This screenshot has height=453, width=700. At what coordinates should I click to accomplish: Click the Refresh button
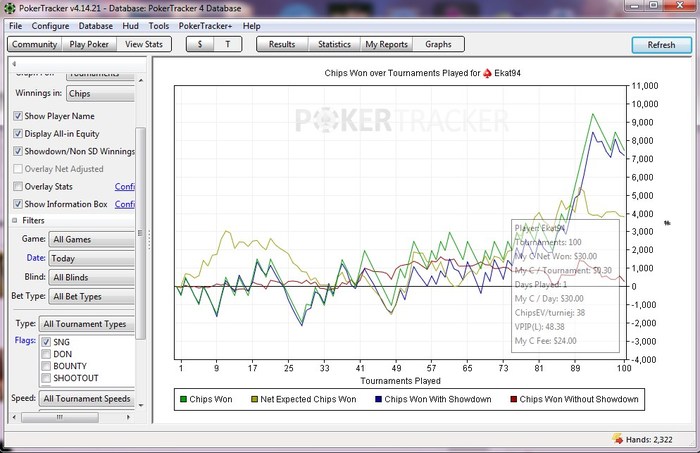[661, 45]
